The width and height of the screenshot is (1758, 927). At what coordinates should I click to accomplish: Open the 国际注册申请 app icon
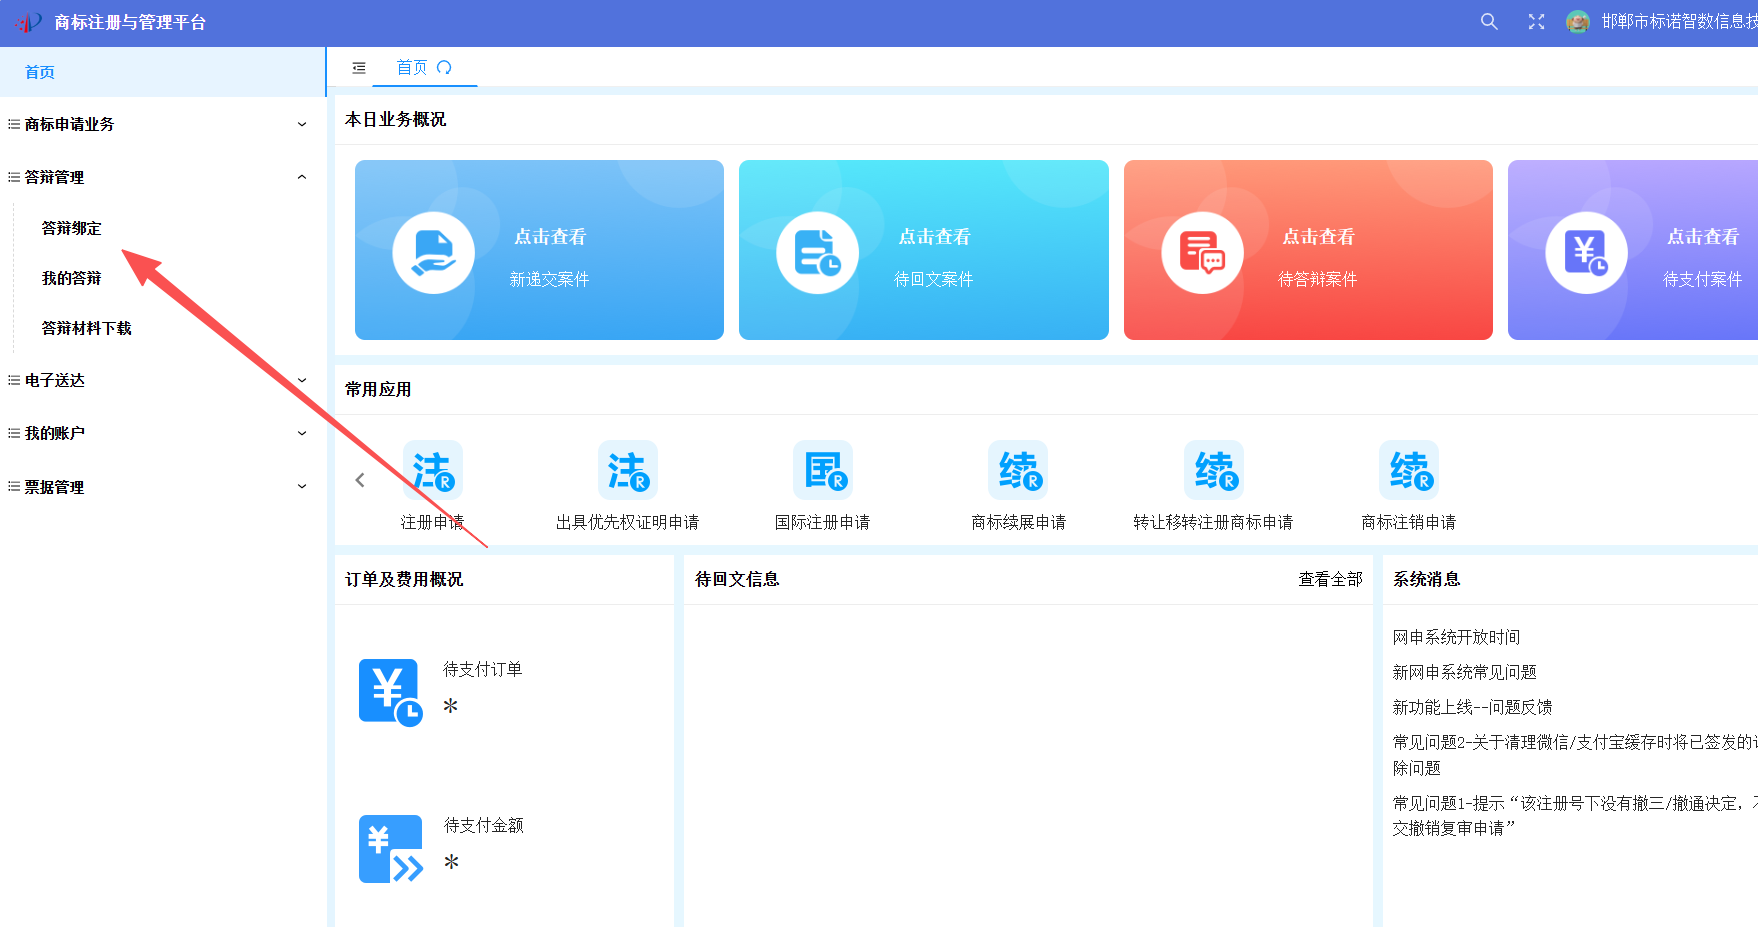[x=822, y=470]
